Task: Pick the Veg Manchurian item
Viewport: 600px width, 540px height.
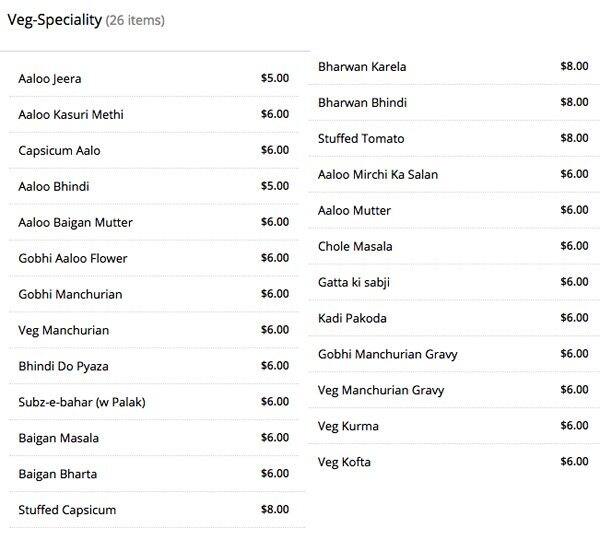Action: pos(154,330)
